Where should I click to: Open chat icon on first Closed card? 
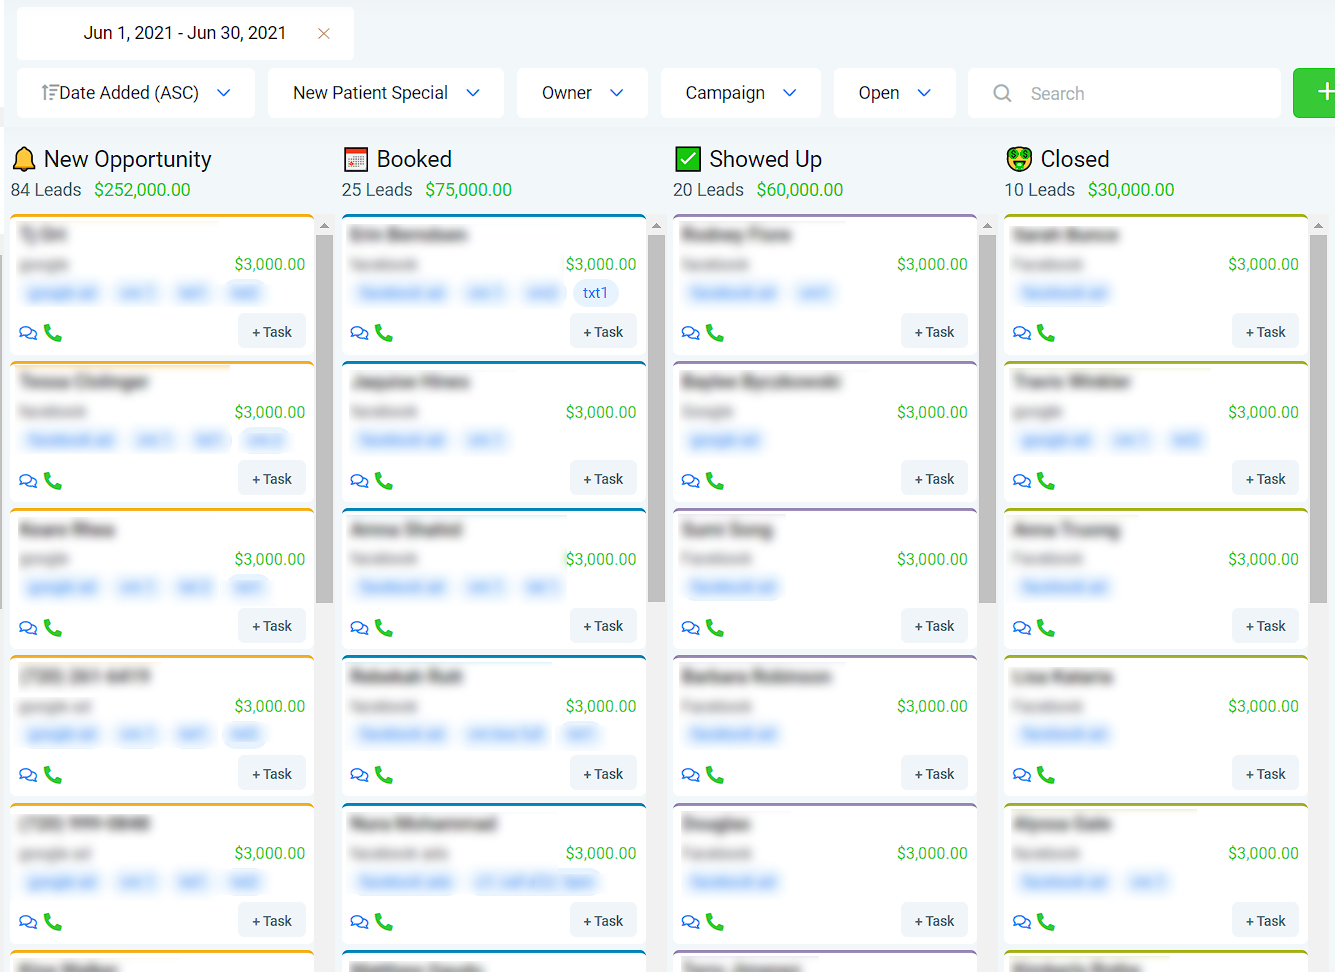point(1021,333)
